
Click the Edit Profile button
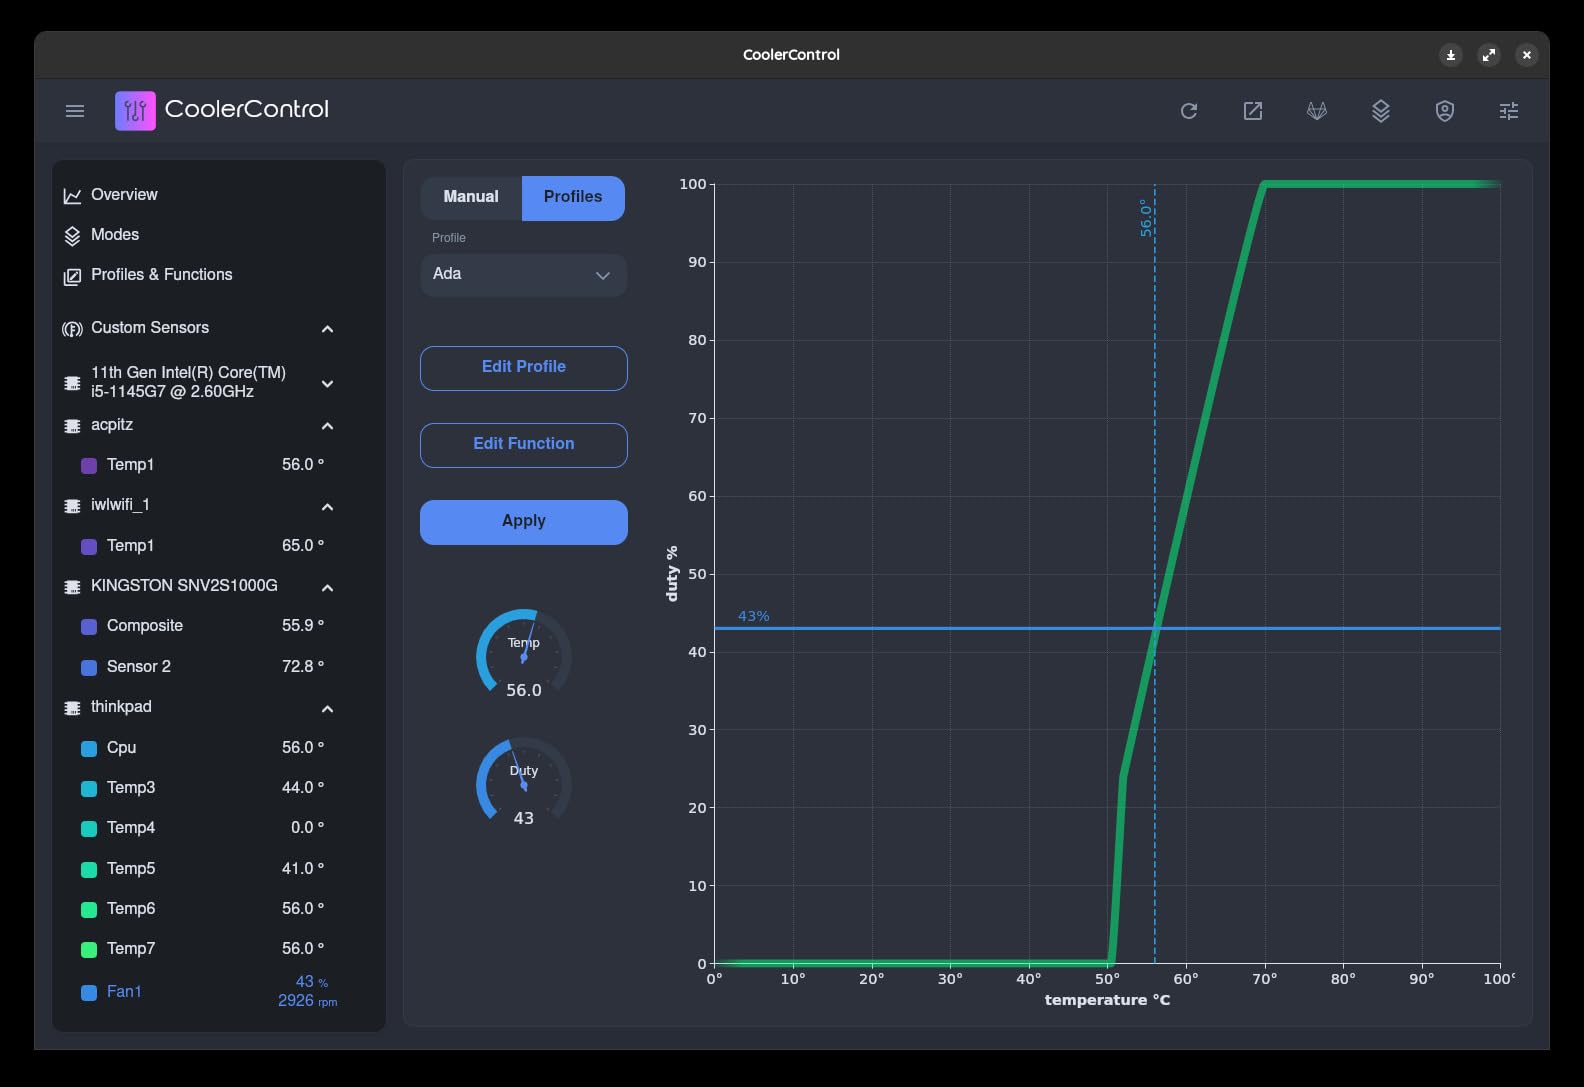click(x=523, y=367)
